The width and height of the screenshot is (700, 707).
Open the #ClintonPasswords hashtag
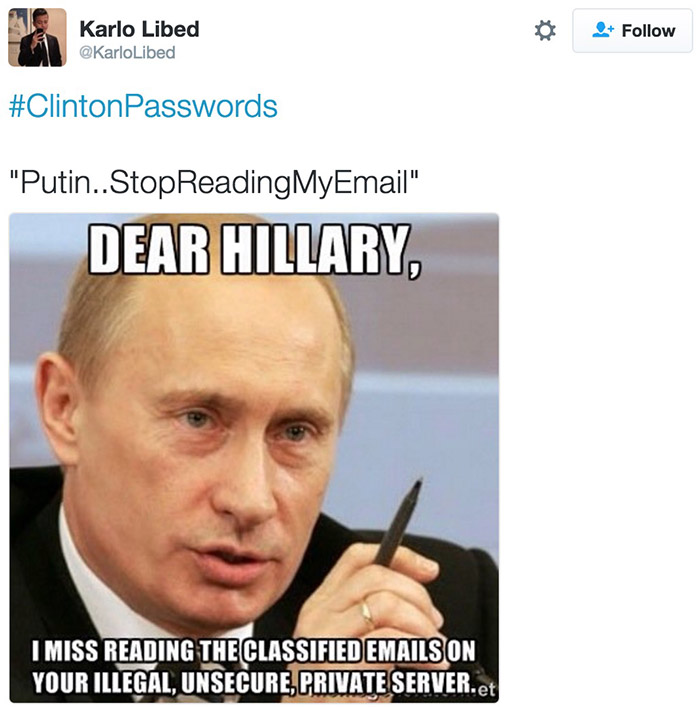(x=143, y=106)
